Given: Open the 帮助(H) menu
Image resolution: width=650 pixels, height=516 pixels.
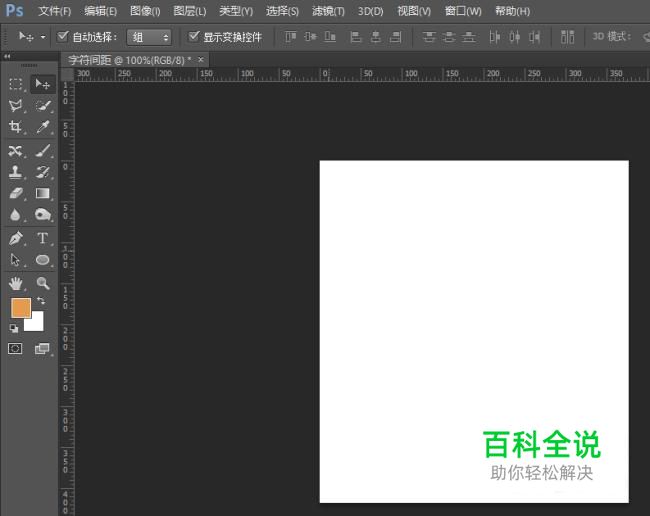Looking at the screenshot, I should click(512, 11).
